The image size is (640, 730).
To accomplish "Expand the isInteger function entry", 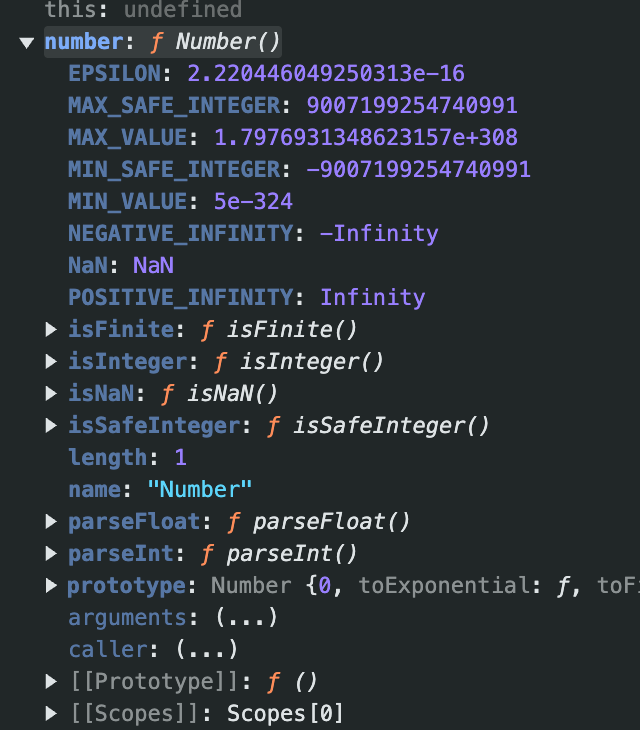I will point(51,362).
